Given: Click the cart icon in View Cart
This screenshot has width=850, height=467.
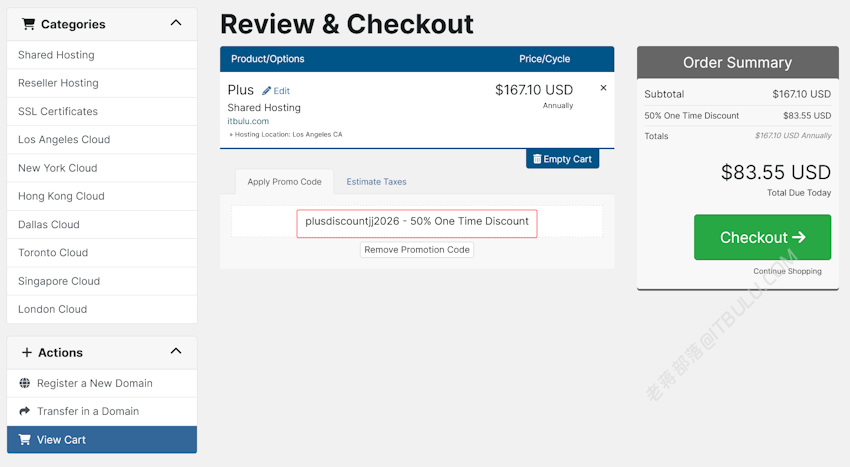Looking at the screenshot, I should [x=25, y=439].
